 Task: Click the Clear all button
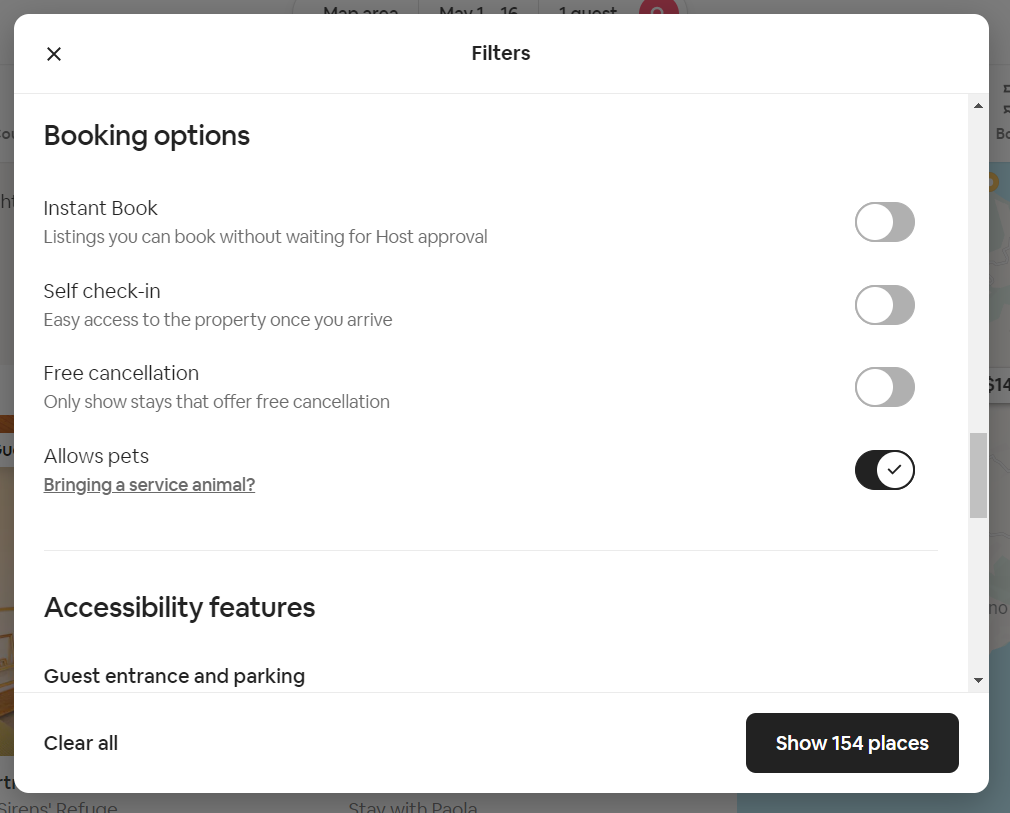(x=80, y=743)
